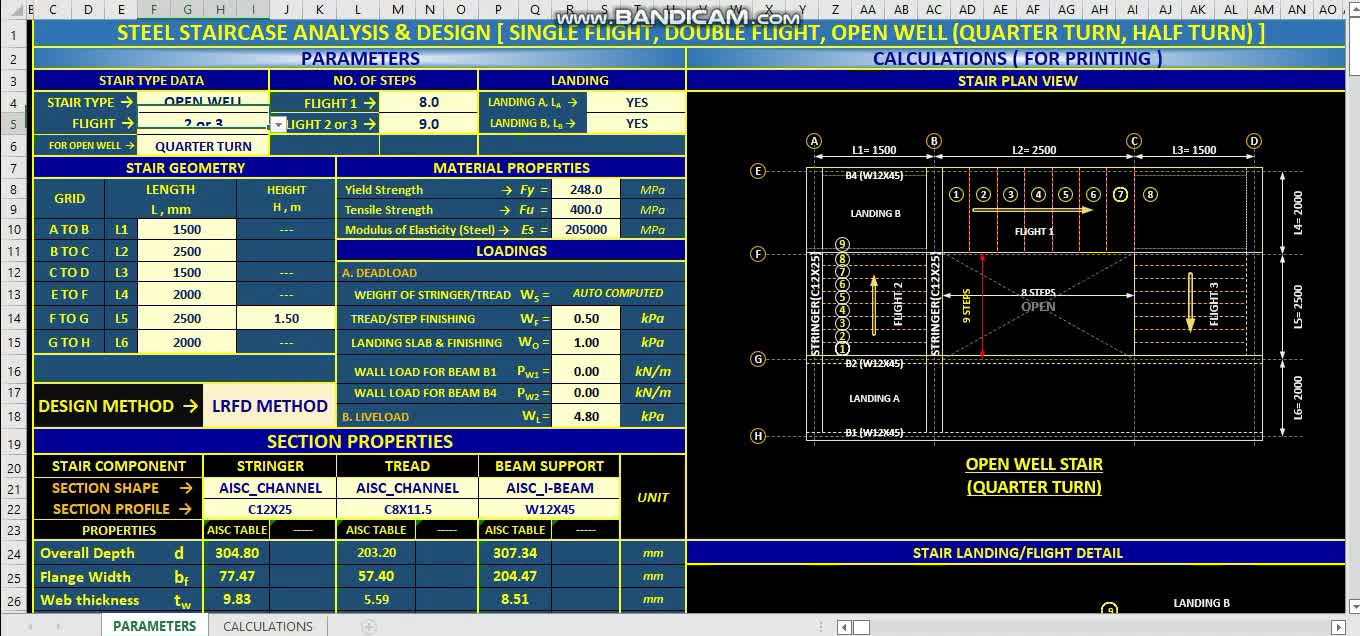Edit FLIGHT 1 steps value 8.0
The width and height of the screenshot is (1360, 636).
[429, 102]
